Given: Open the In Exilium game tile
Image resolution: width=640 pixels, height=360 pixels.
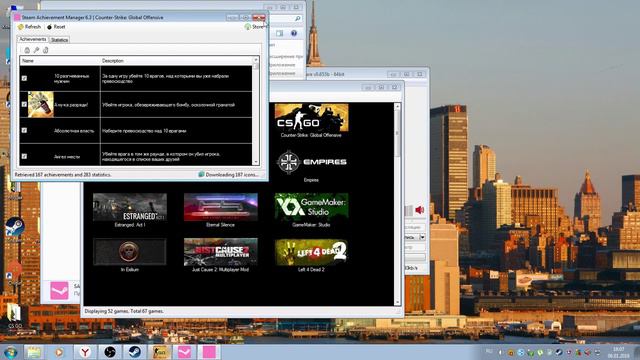Looking at the screenshot, I should [130, 255].
